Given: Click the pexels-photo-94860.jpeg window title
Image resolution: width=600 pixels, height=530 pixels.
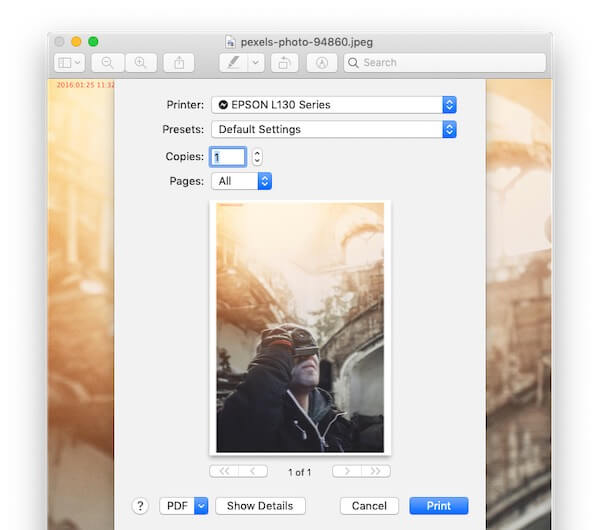Looking at the screenshot, I should pyautogui.click(x=307, y=42).
